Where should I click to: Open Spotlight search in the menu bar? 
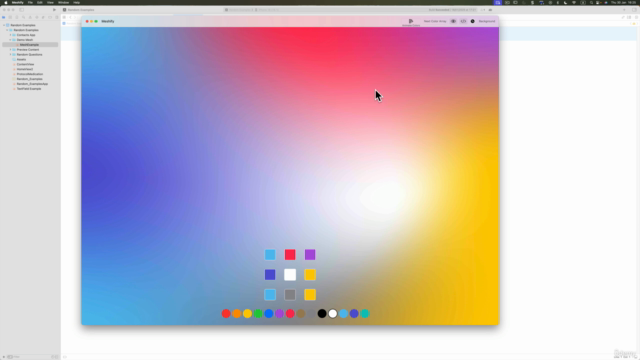(591, 2)
